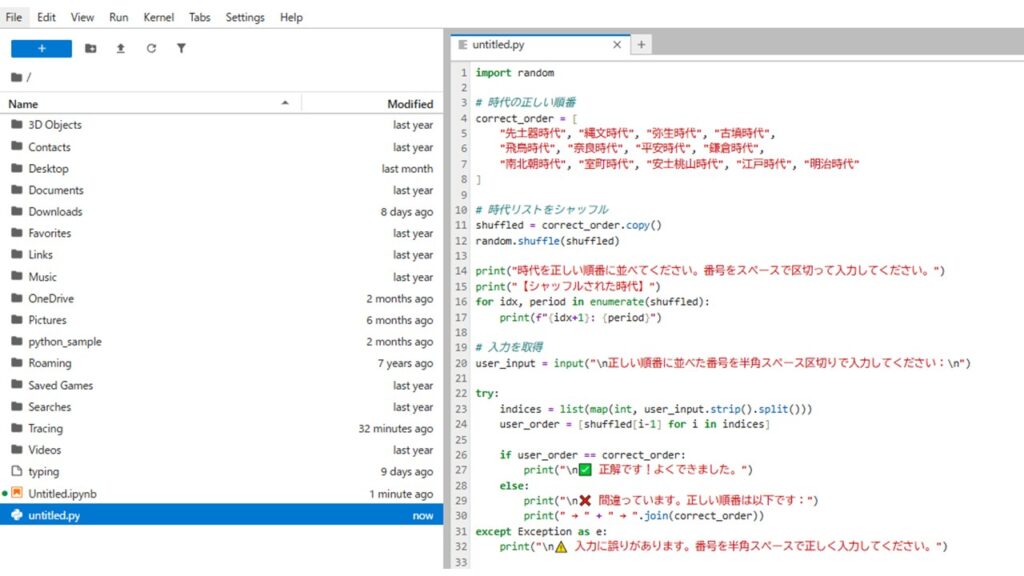Open the View menu
The image size is (1024, 576).
pos(82,17)
